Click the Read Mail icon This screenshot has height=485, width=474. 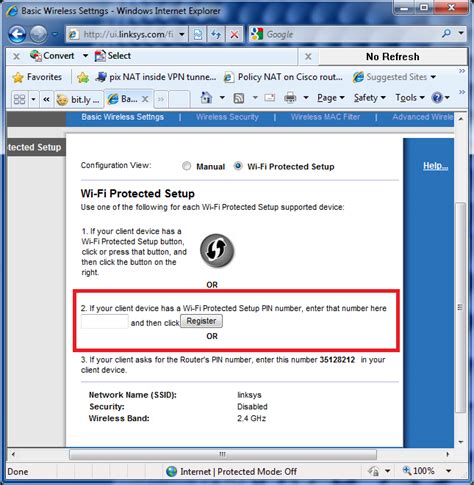coord(269,98)
